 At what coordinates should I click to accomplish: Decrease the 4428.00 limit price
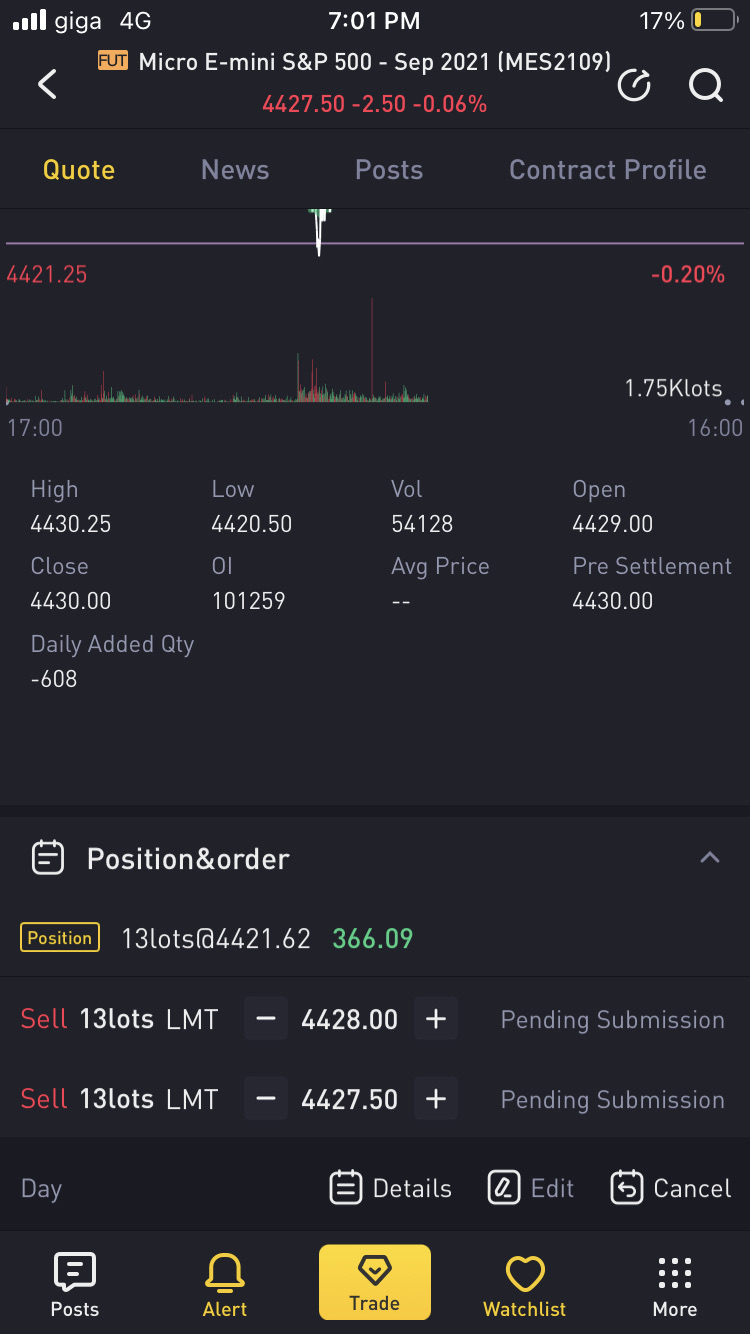point(266,1019)
